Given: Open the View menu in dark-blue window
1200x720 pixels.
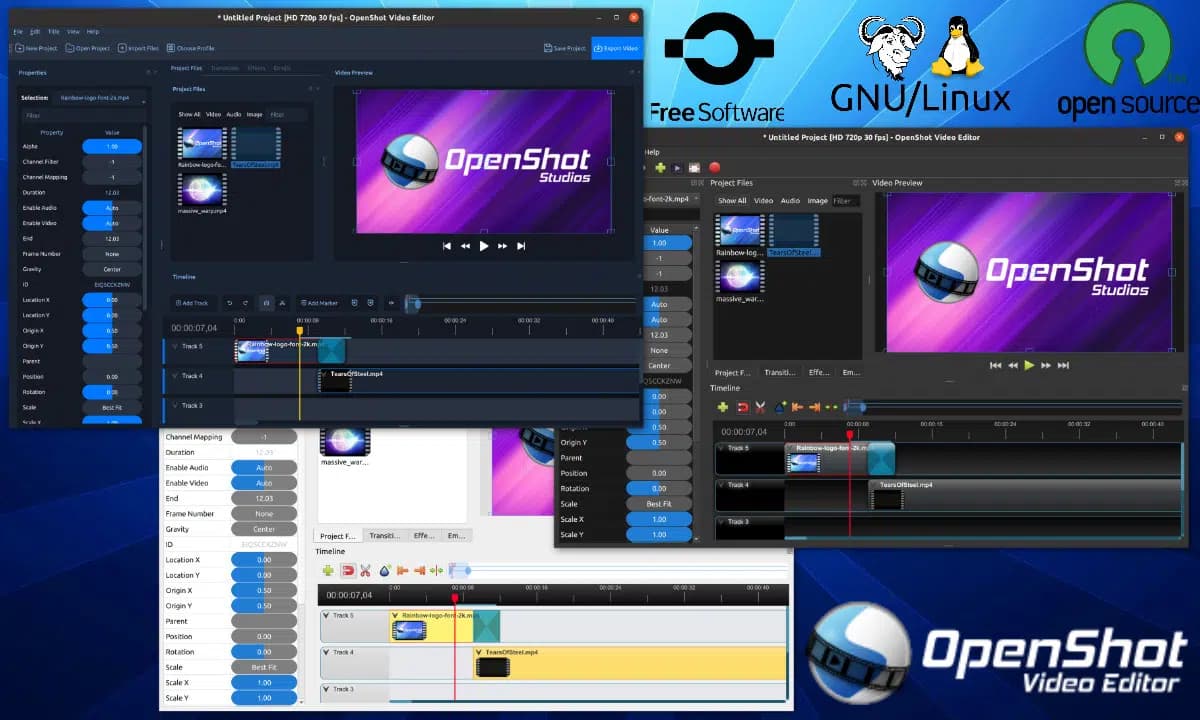Looking at the screenshot, I should 73,32.
